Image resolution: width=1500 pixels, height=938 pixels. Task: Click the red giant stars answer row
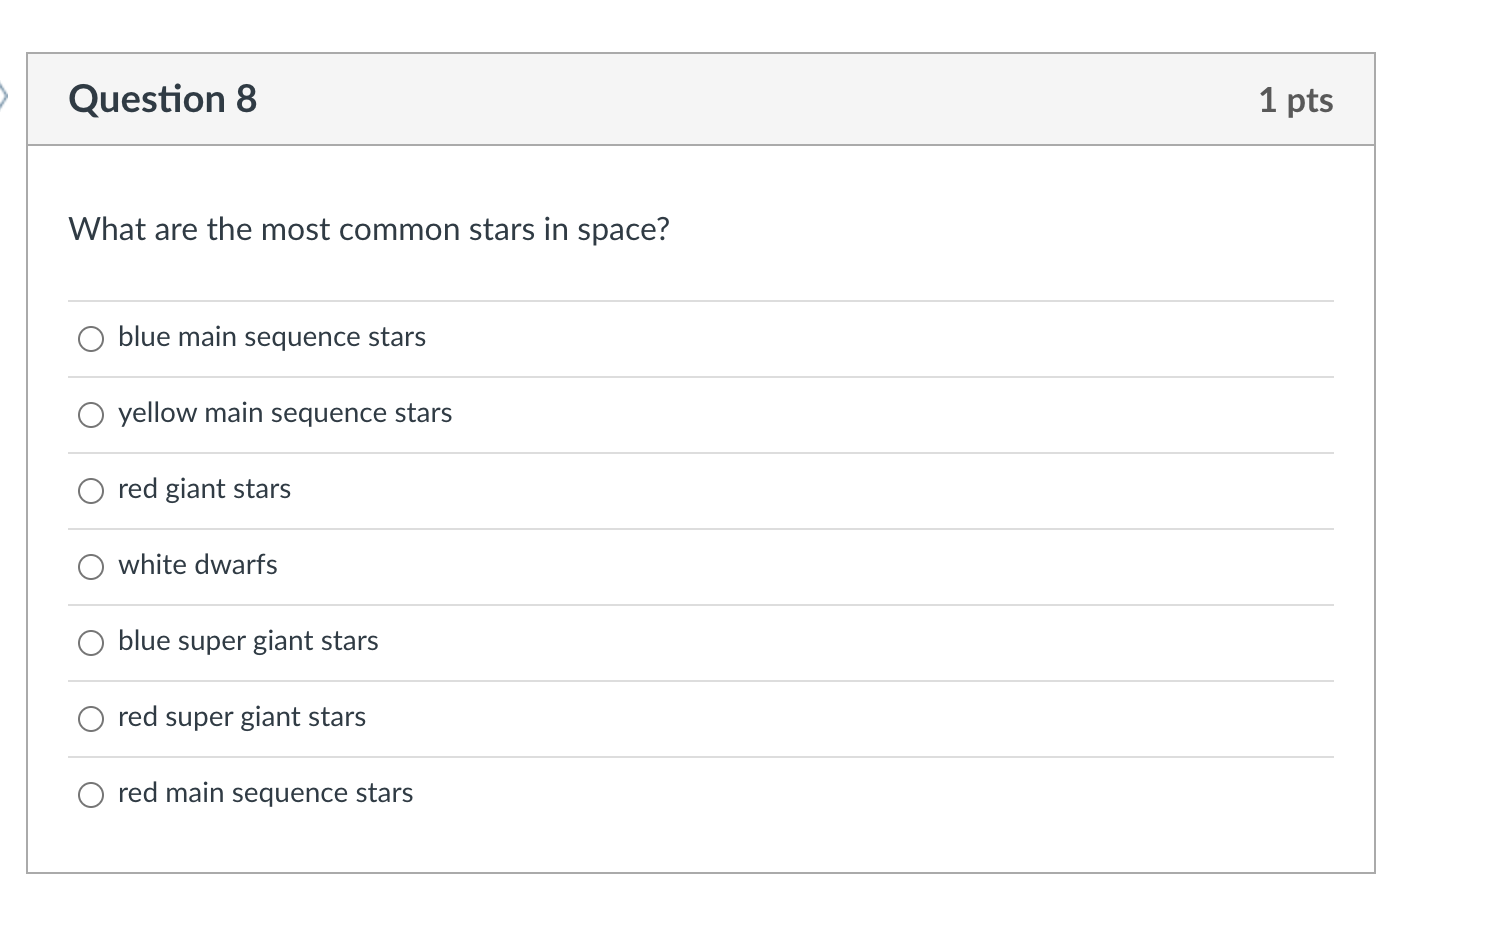tap(204, 489)
